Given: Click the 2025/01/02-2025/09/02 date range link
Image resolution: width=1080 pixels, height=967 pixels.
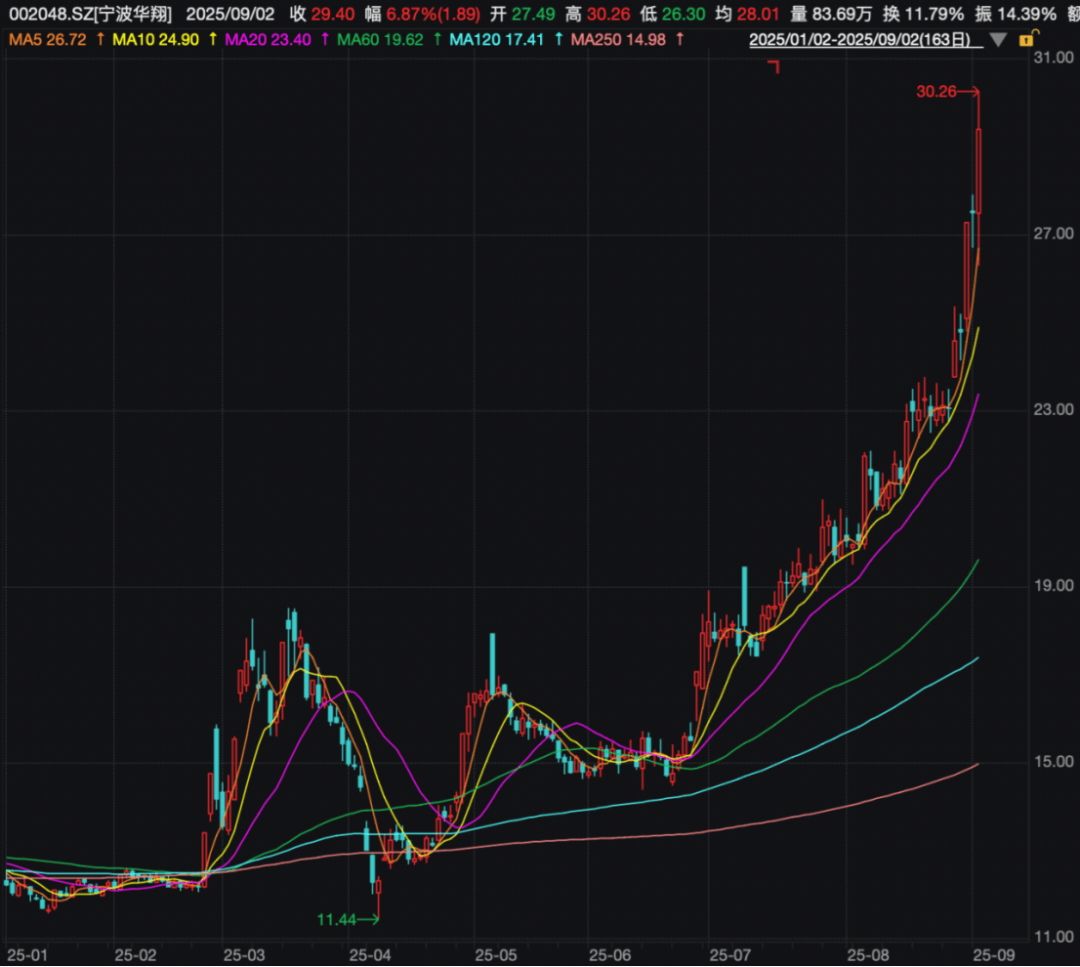Looking at the screenshot, I should (x=866, y=39).
